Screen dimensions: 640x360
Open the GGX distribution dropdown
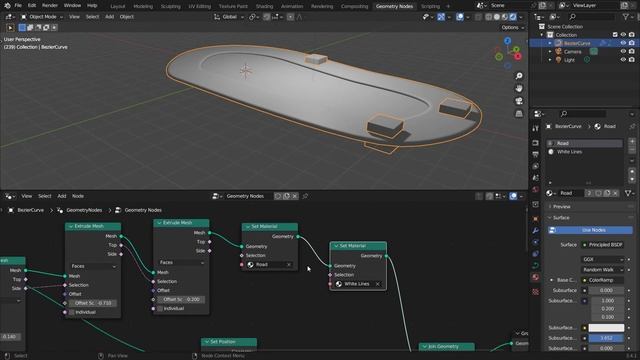(602, 260)
